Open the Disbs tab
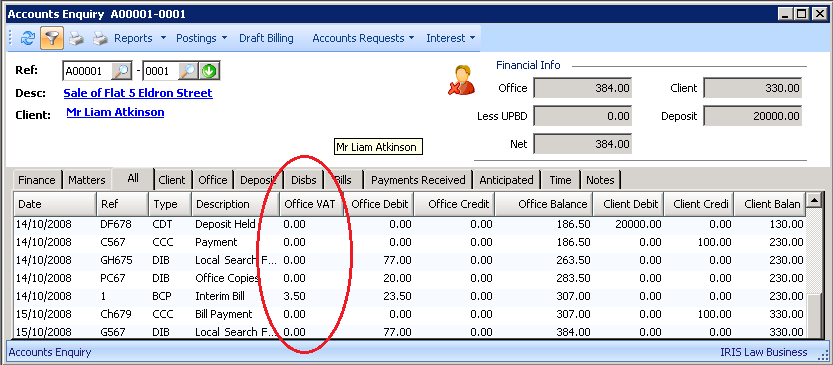 pos(304,180)
